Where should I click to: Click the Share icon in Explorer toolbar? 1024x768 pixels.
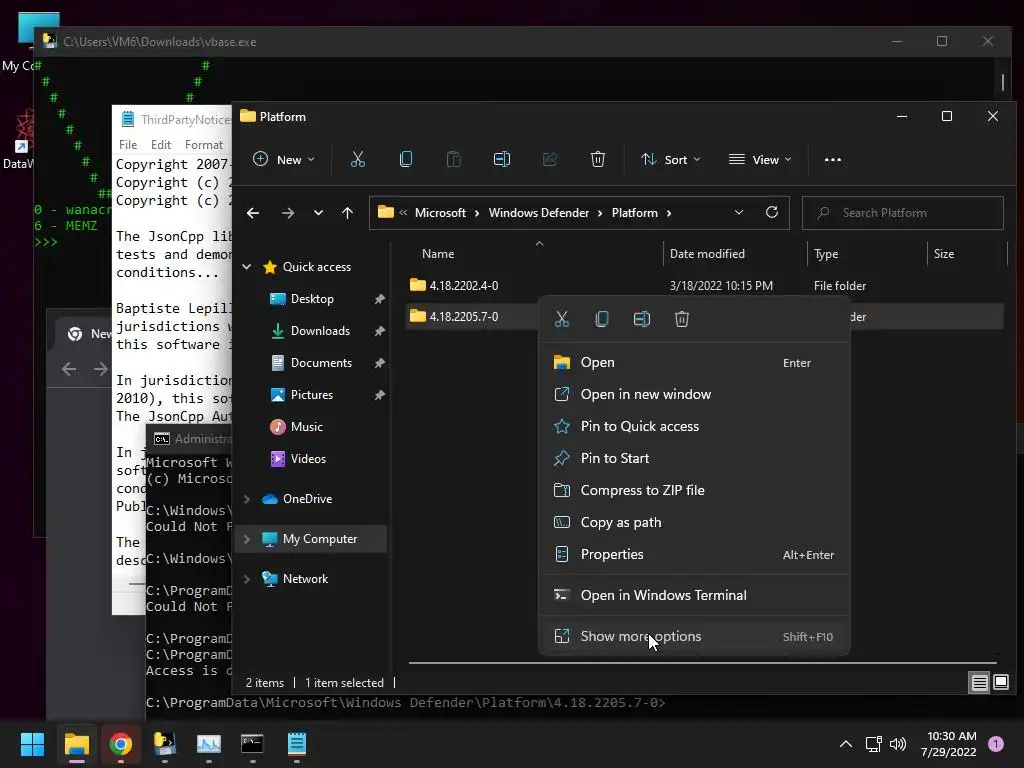550,159
